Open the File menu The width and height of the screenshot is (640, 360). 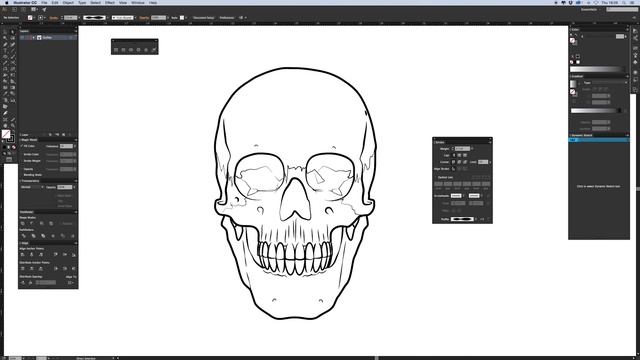pos(44,2)
